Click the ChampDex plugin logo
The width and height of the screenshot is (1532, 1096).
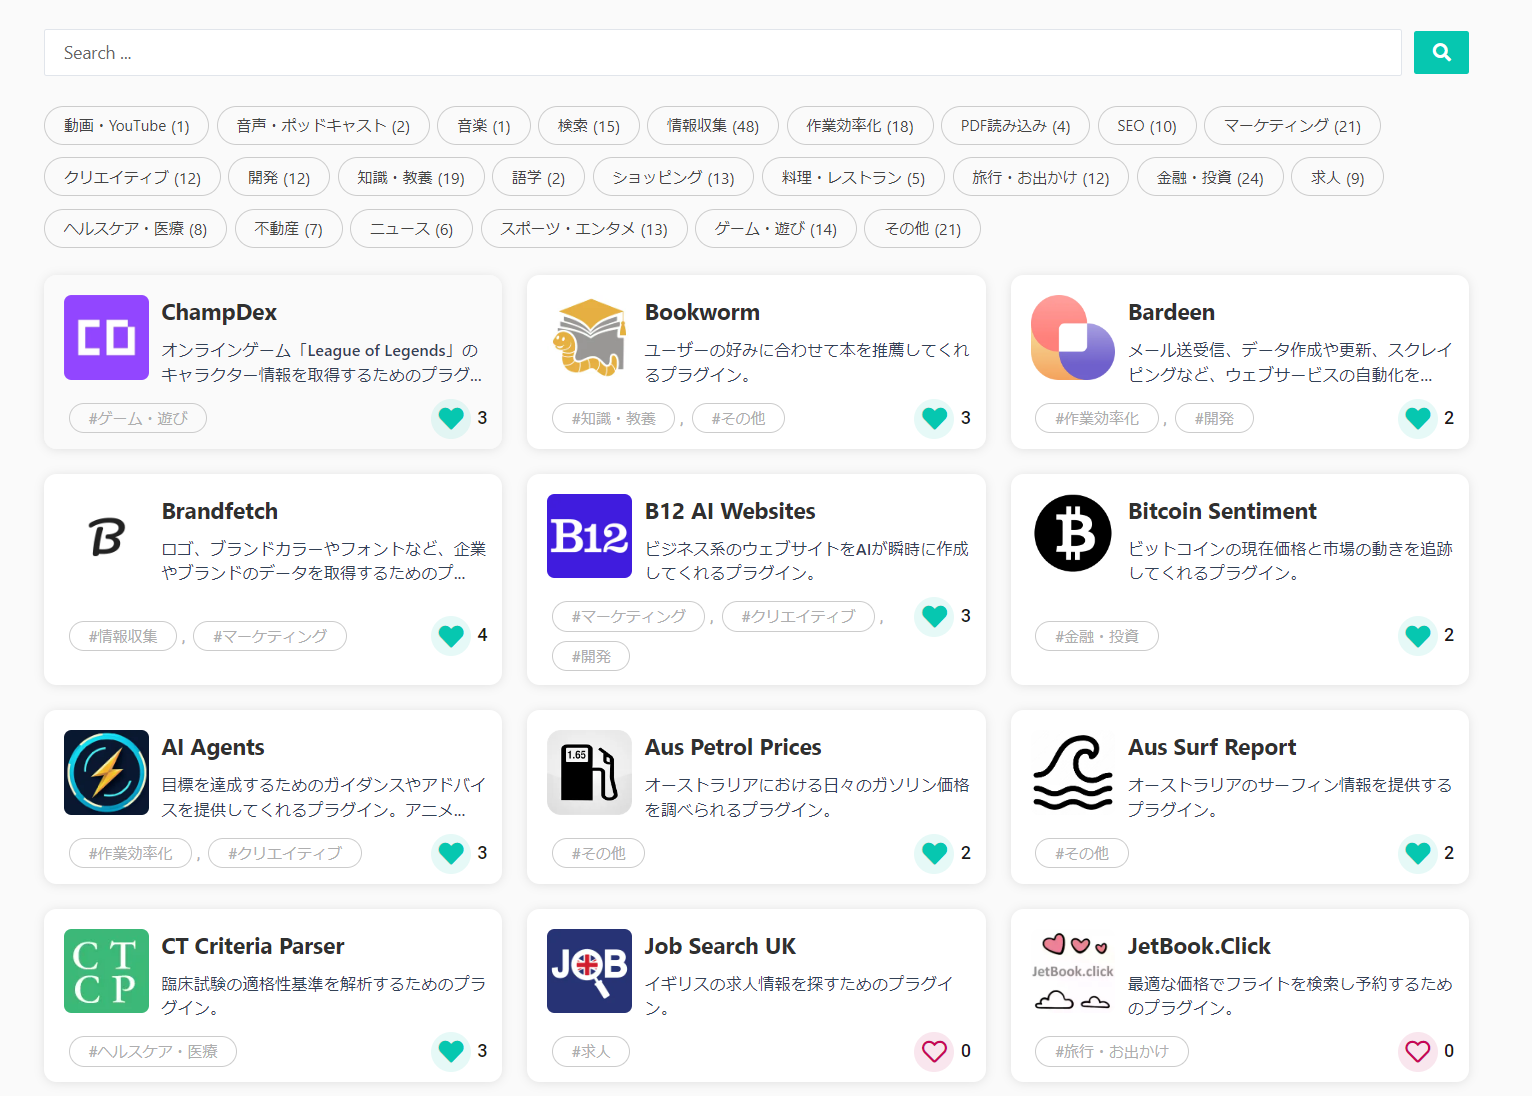(106, 337)
